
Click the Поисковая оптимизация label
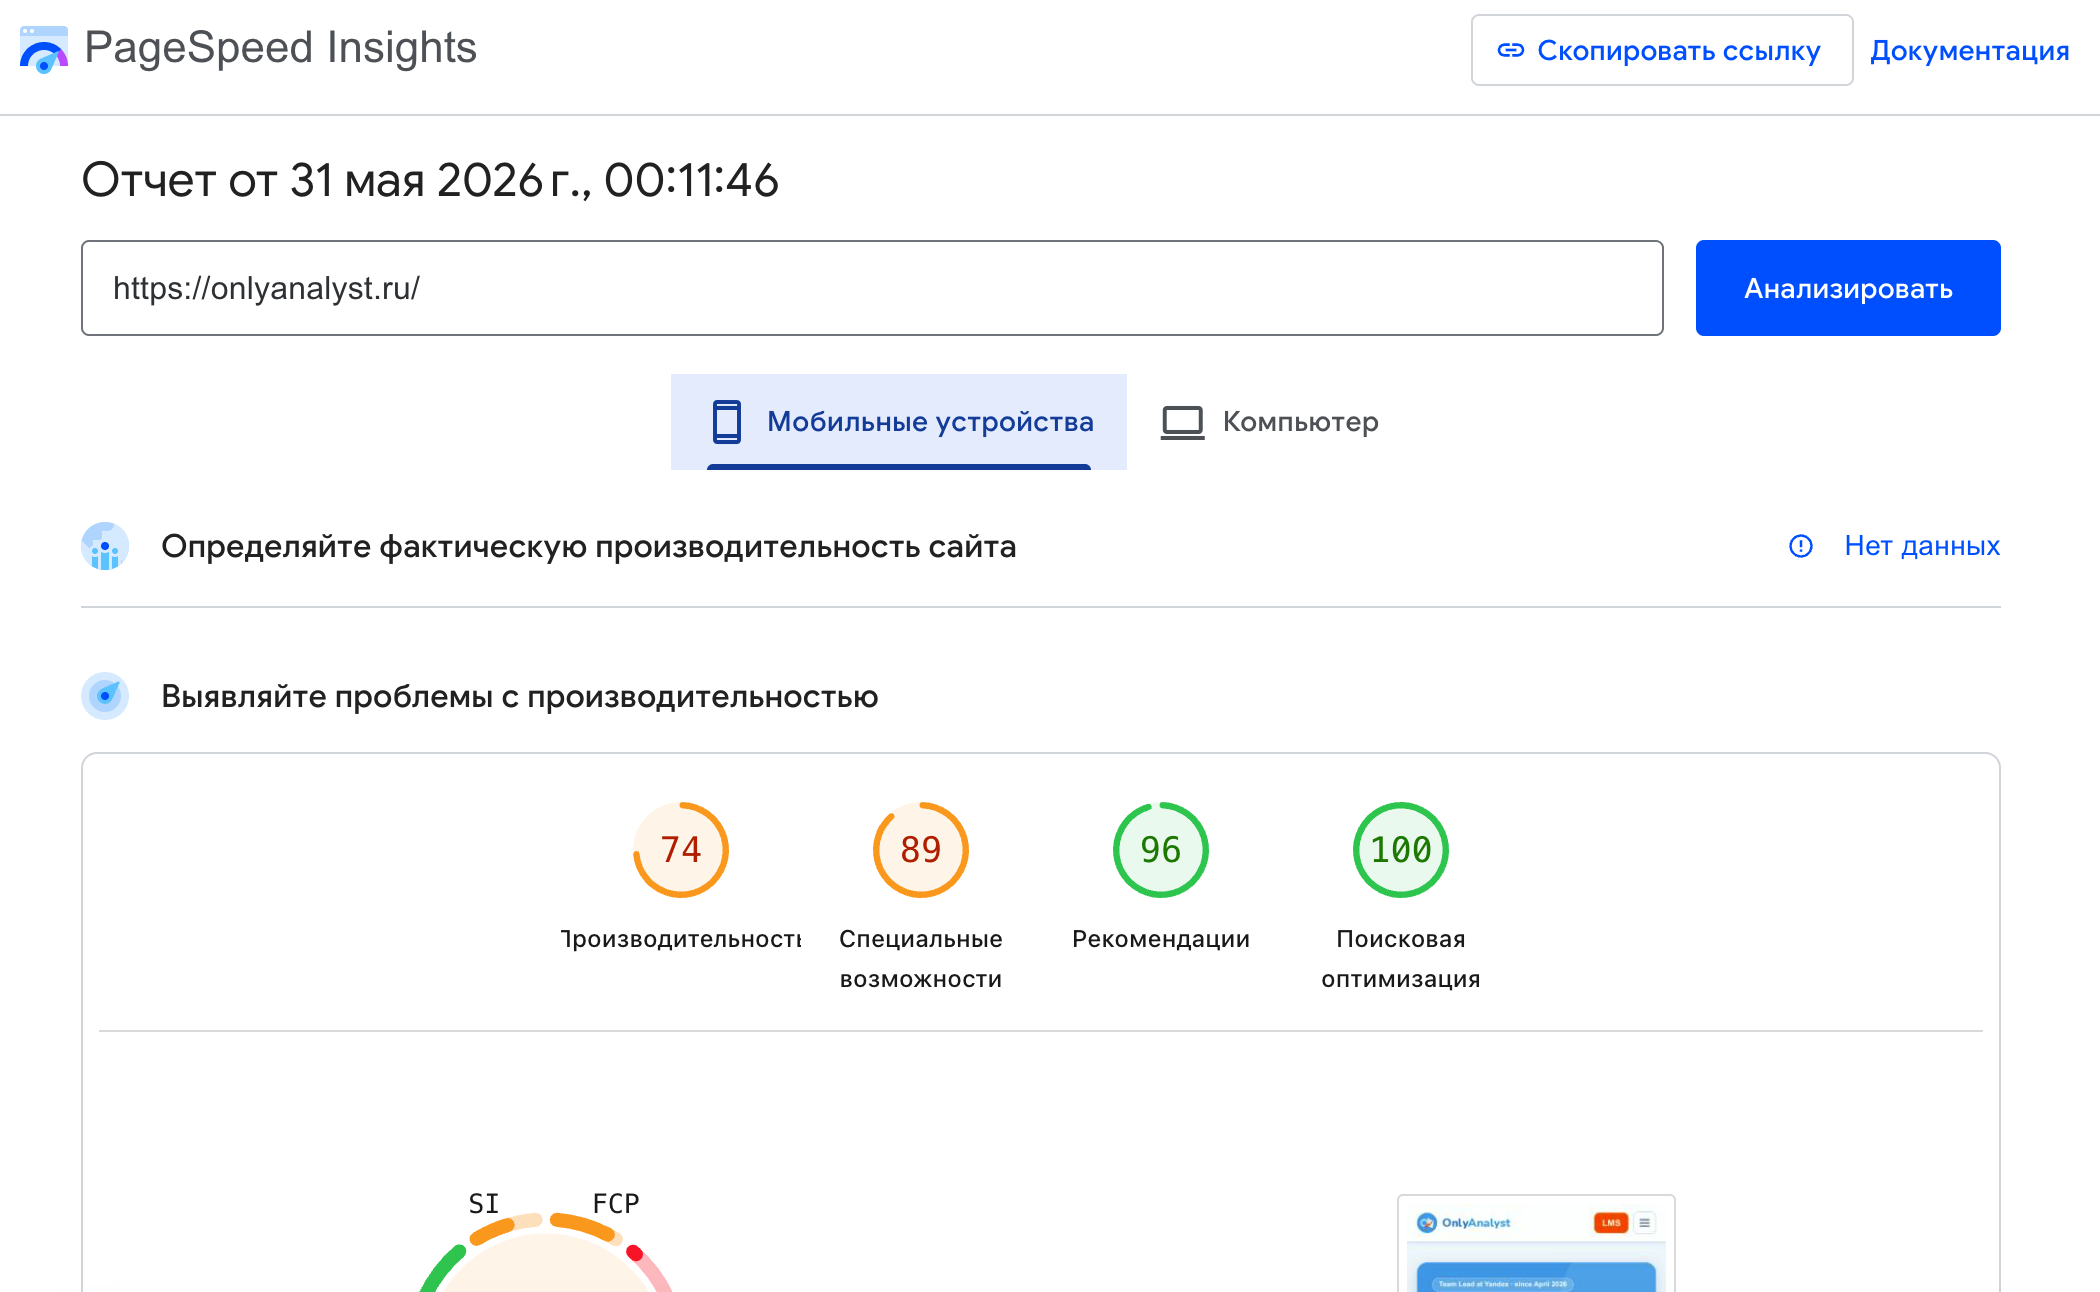tap(1401, 959)
